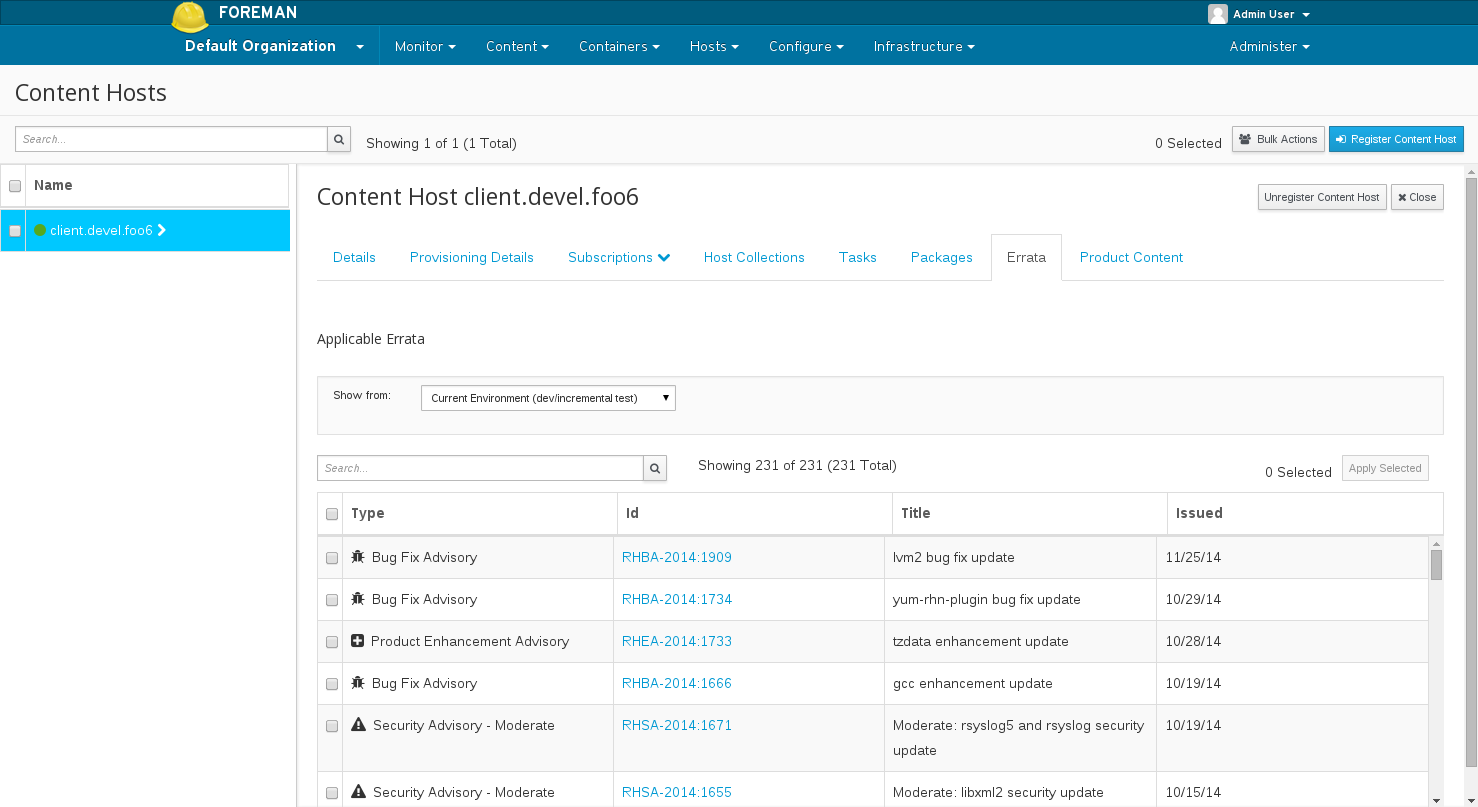Click the warning icon on rsyslog security advisory
Screen dimensions: 1478x807
pos(359,725)
